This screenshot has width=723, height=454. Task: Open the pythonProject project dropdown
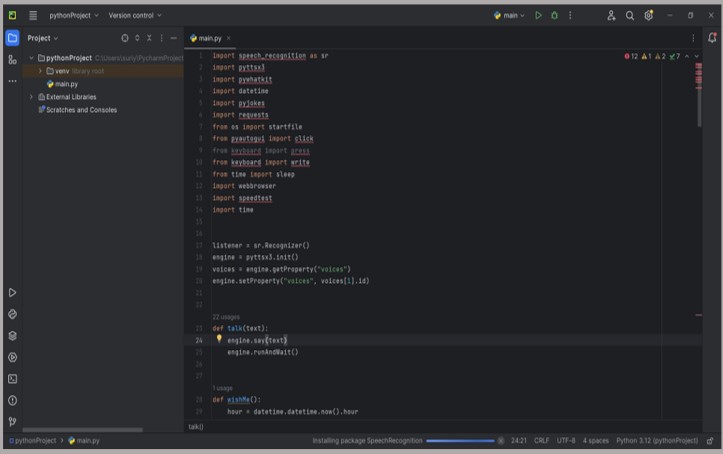pos(74,16)
